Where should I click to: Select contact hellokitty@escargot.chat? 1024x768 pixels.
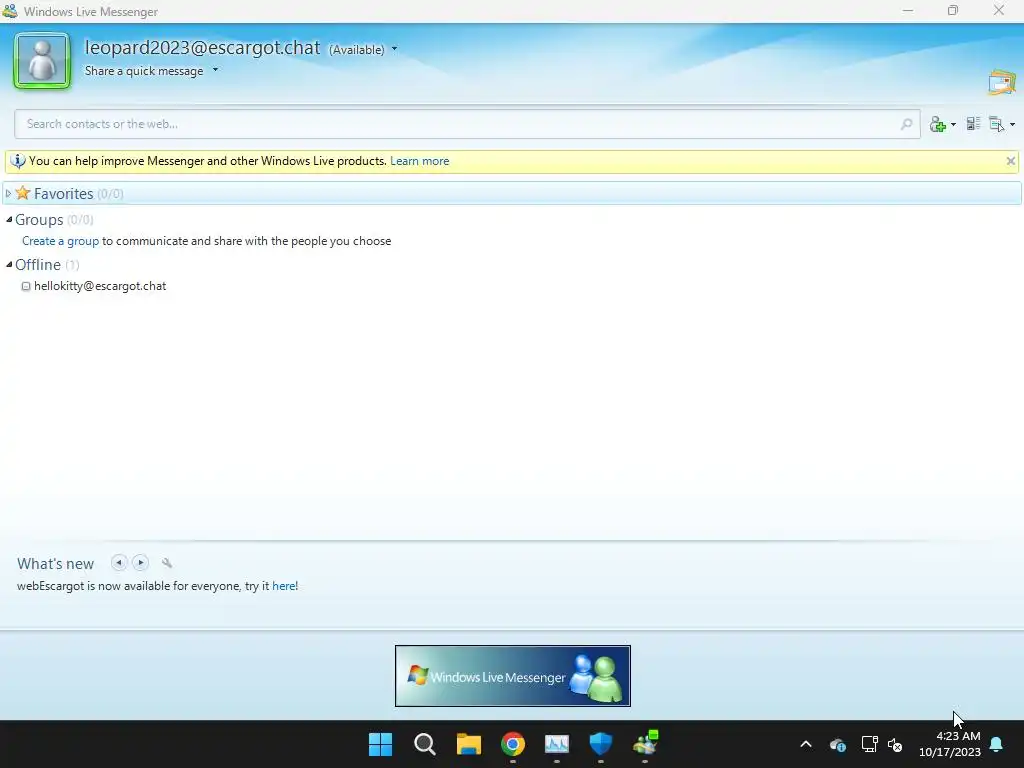click(100, 286)
